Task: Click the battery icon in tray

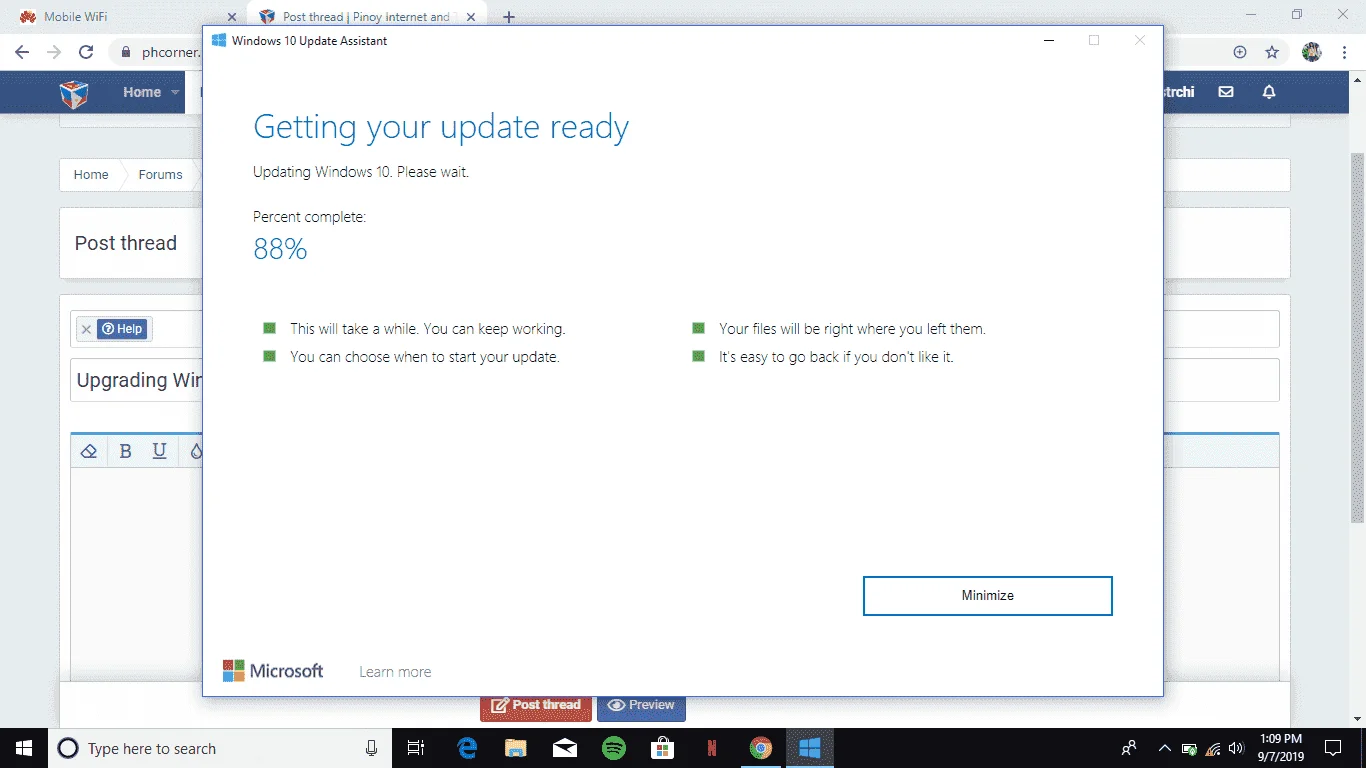Action: tap(1189, 748)
